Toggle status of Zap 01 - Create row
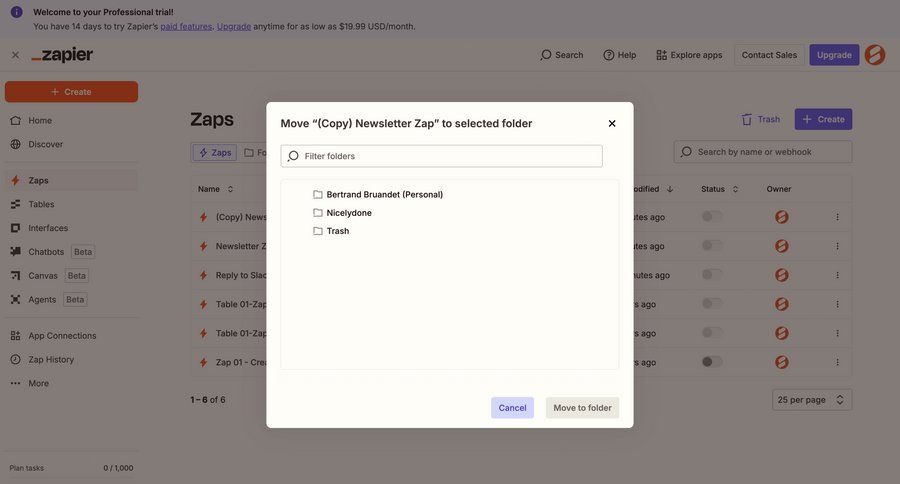This screenshot has height=484, width=900. tap(712, 362)
